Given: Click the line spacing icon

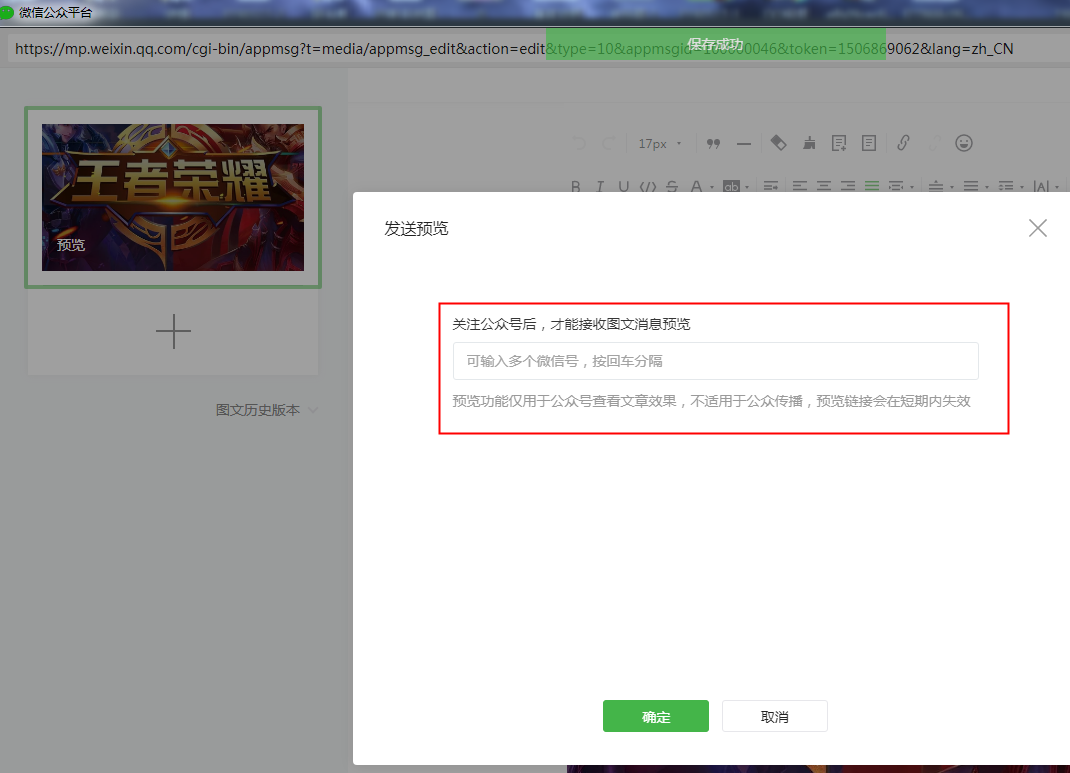Looking at the screenshot, I should tap(1006, 186).
